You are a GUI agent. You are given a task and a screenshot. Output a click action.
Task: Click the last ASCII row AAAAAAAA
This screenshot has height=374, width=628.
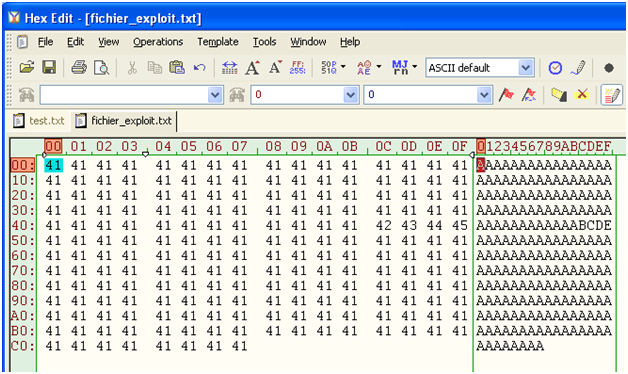tap(510, 346)
